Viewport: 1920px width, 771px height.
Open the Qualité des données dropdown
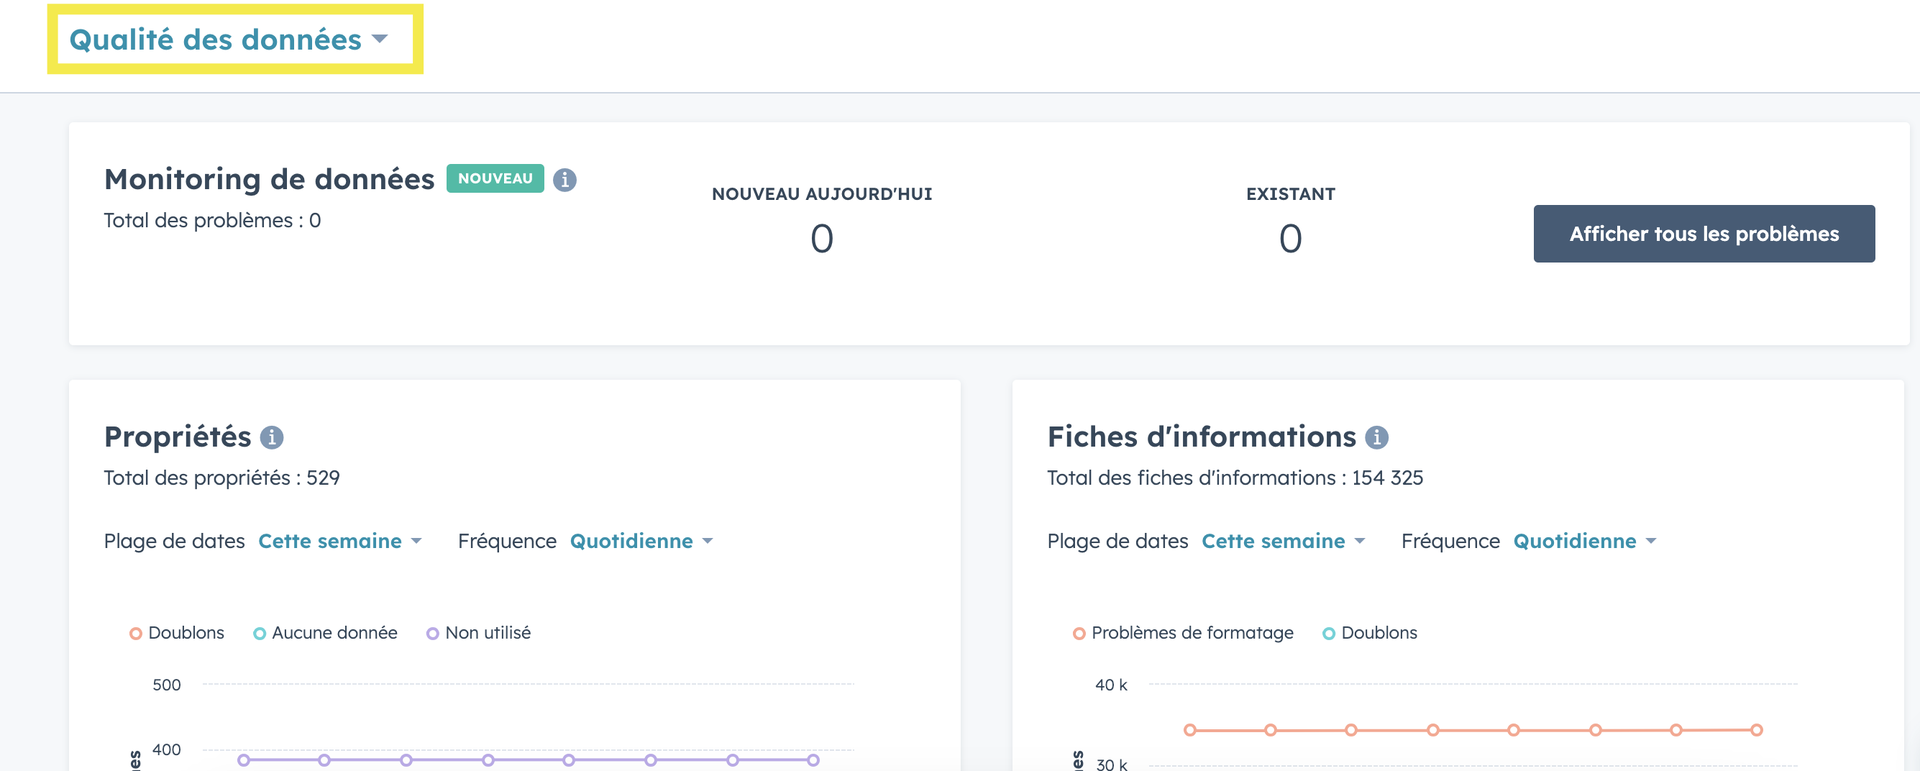coord(228,39)
